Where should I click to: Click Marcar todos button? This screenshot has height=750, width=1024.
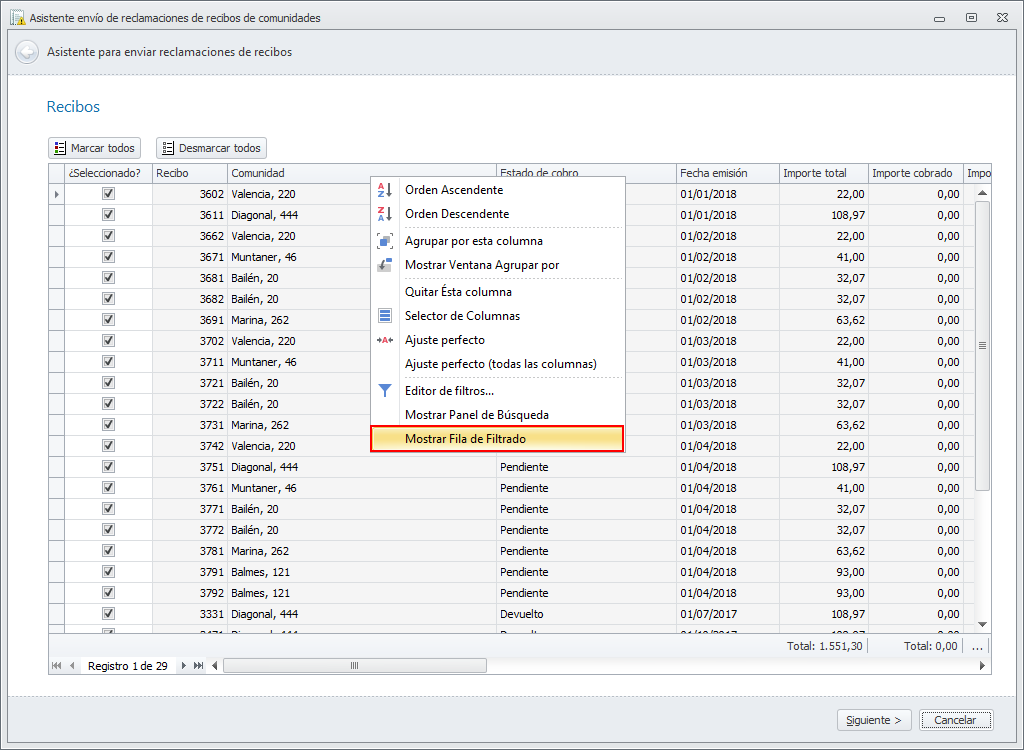(x=95, y=148)
